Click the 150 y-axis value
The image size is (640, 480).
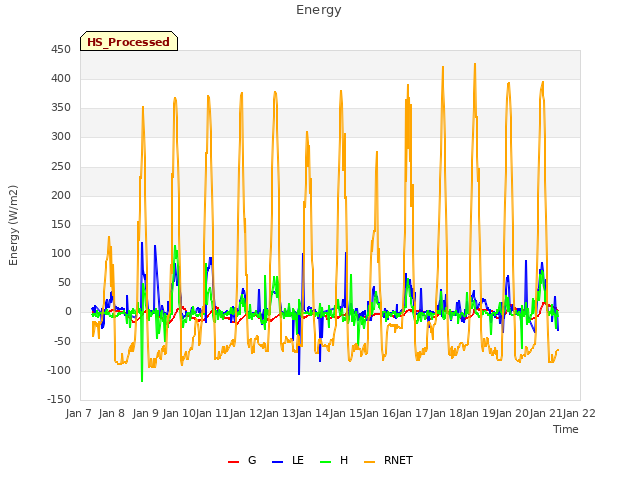tap(61, 224)
